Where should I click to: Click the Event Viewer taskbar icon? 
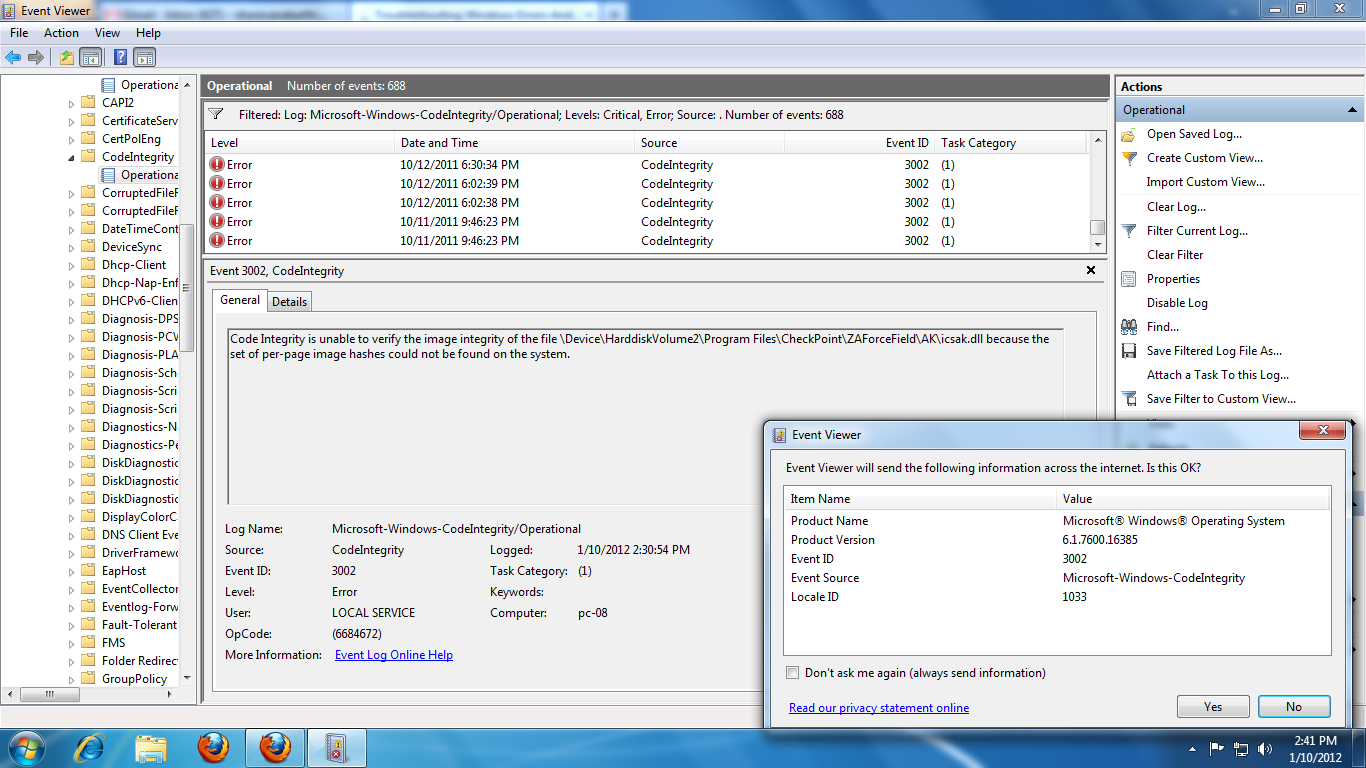click(x=336, y=747)
